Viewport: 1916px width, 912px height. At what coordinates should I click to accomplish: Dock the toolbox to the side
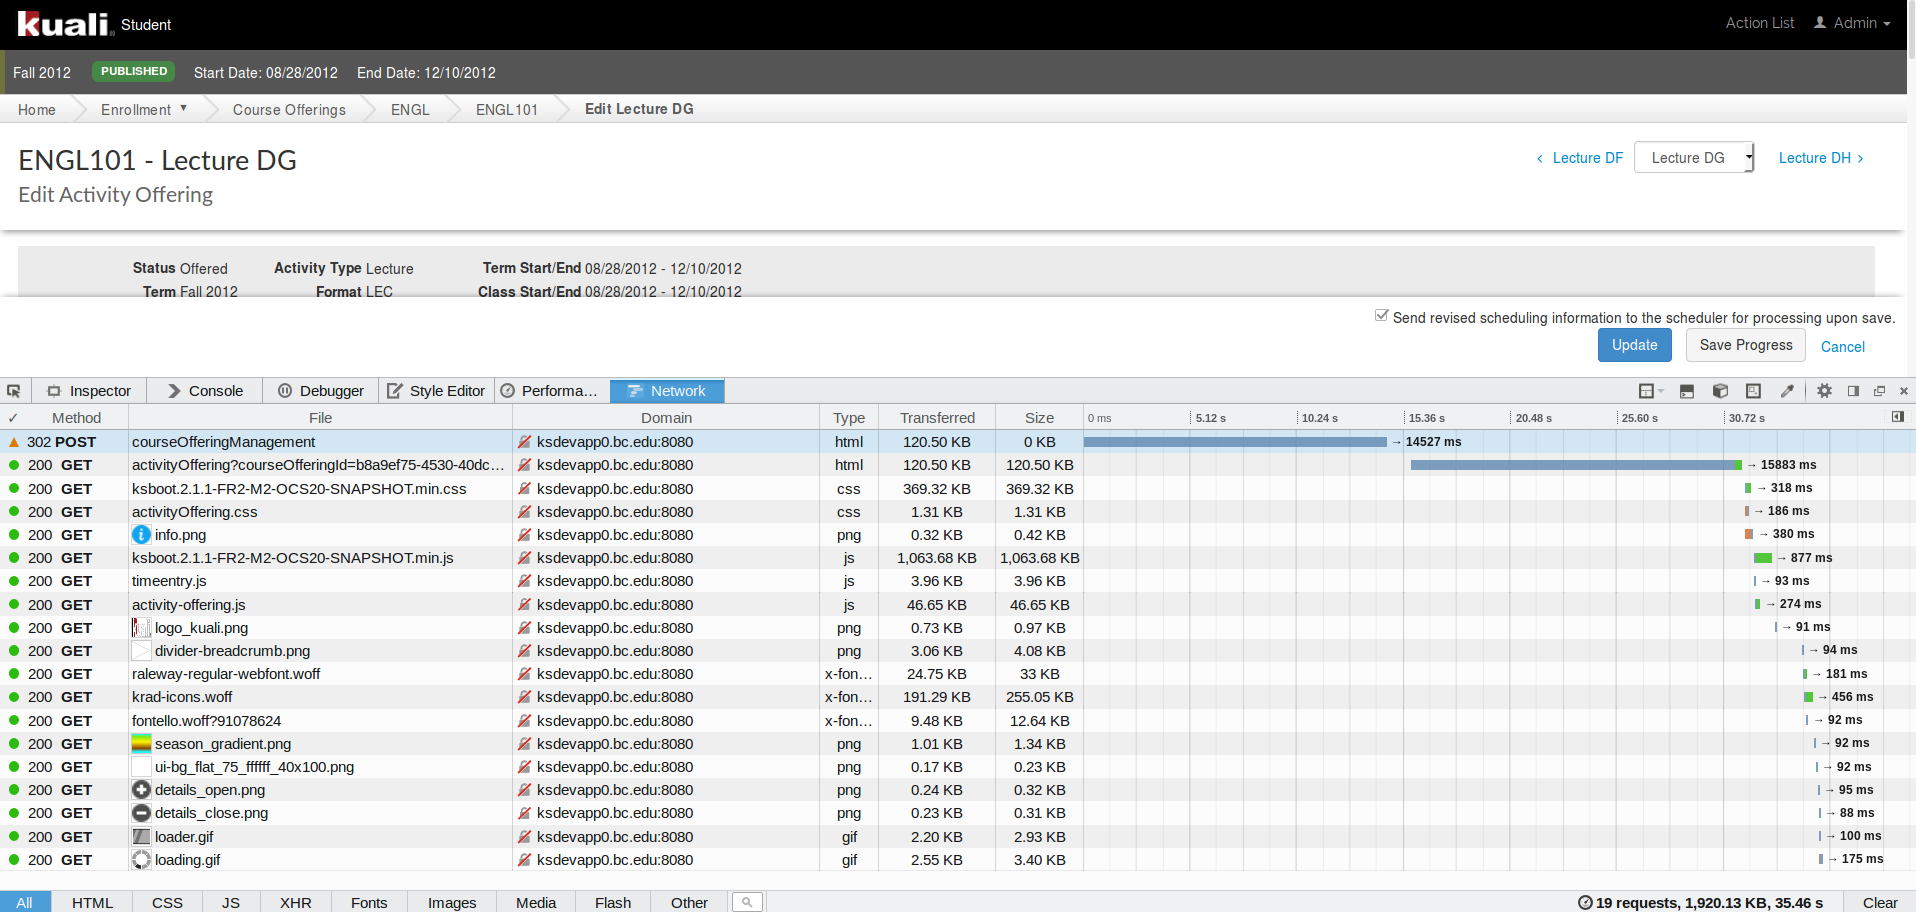(x=1853, y=391)
